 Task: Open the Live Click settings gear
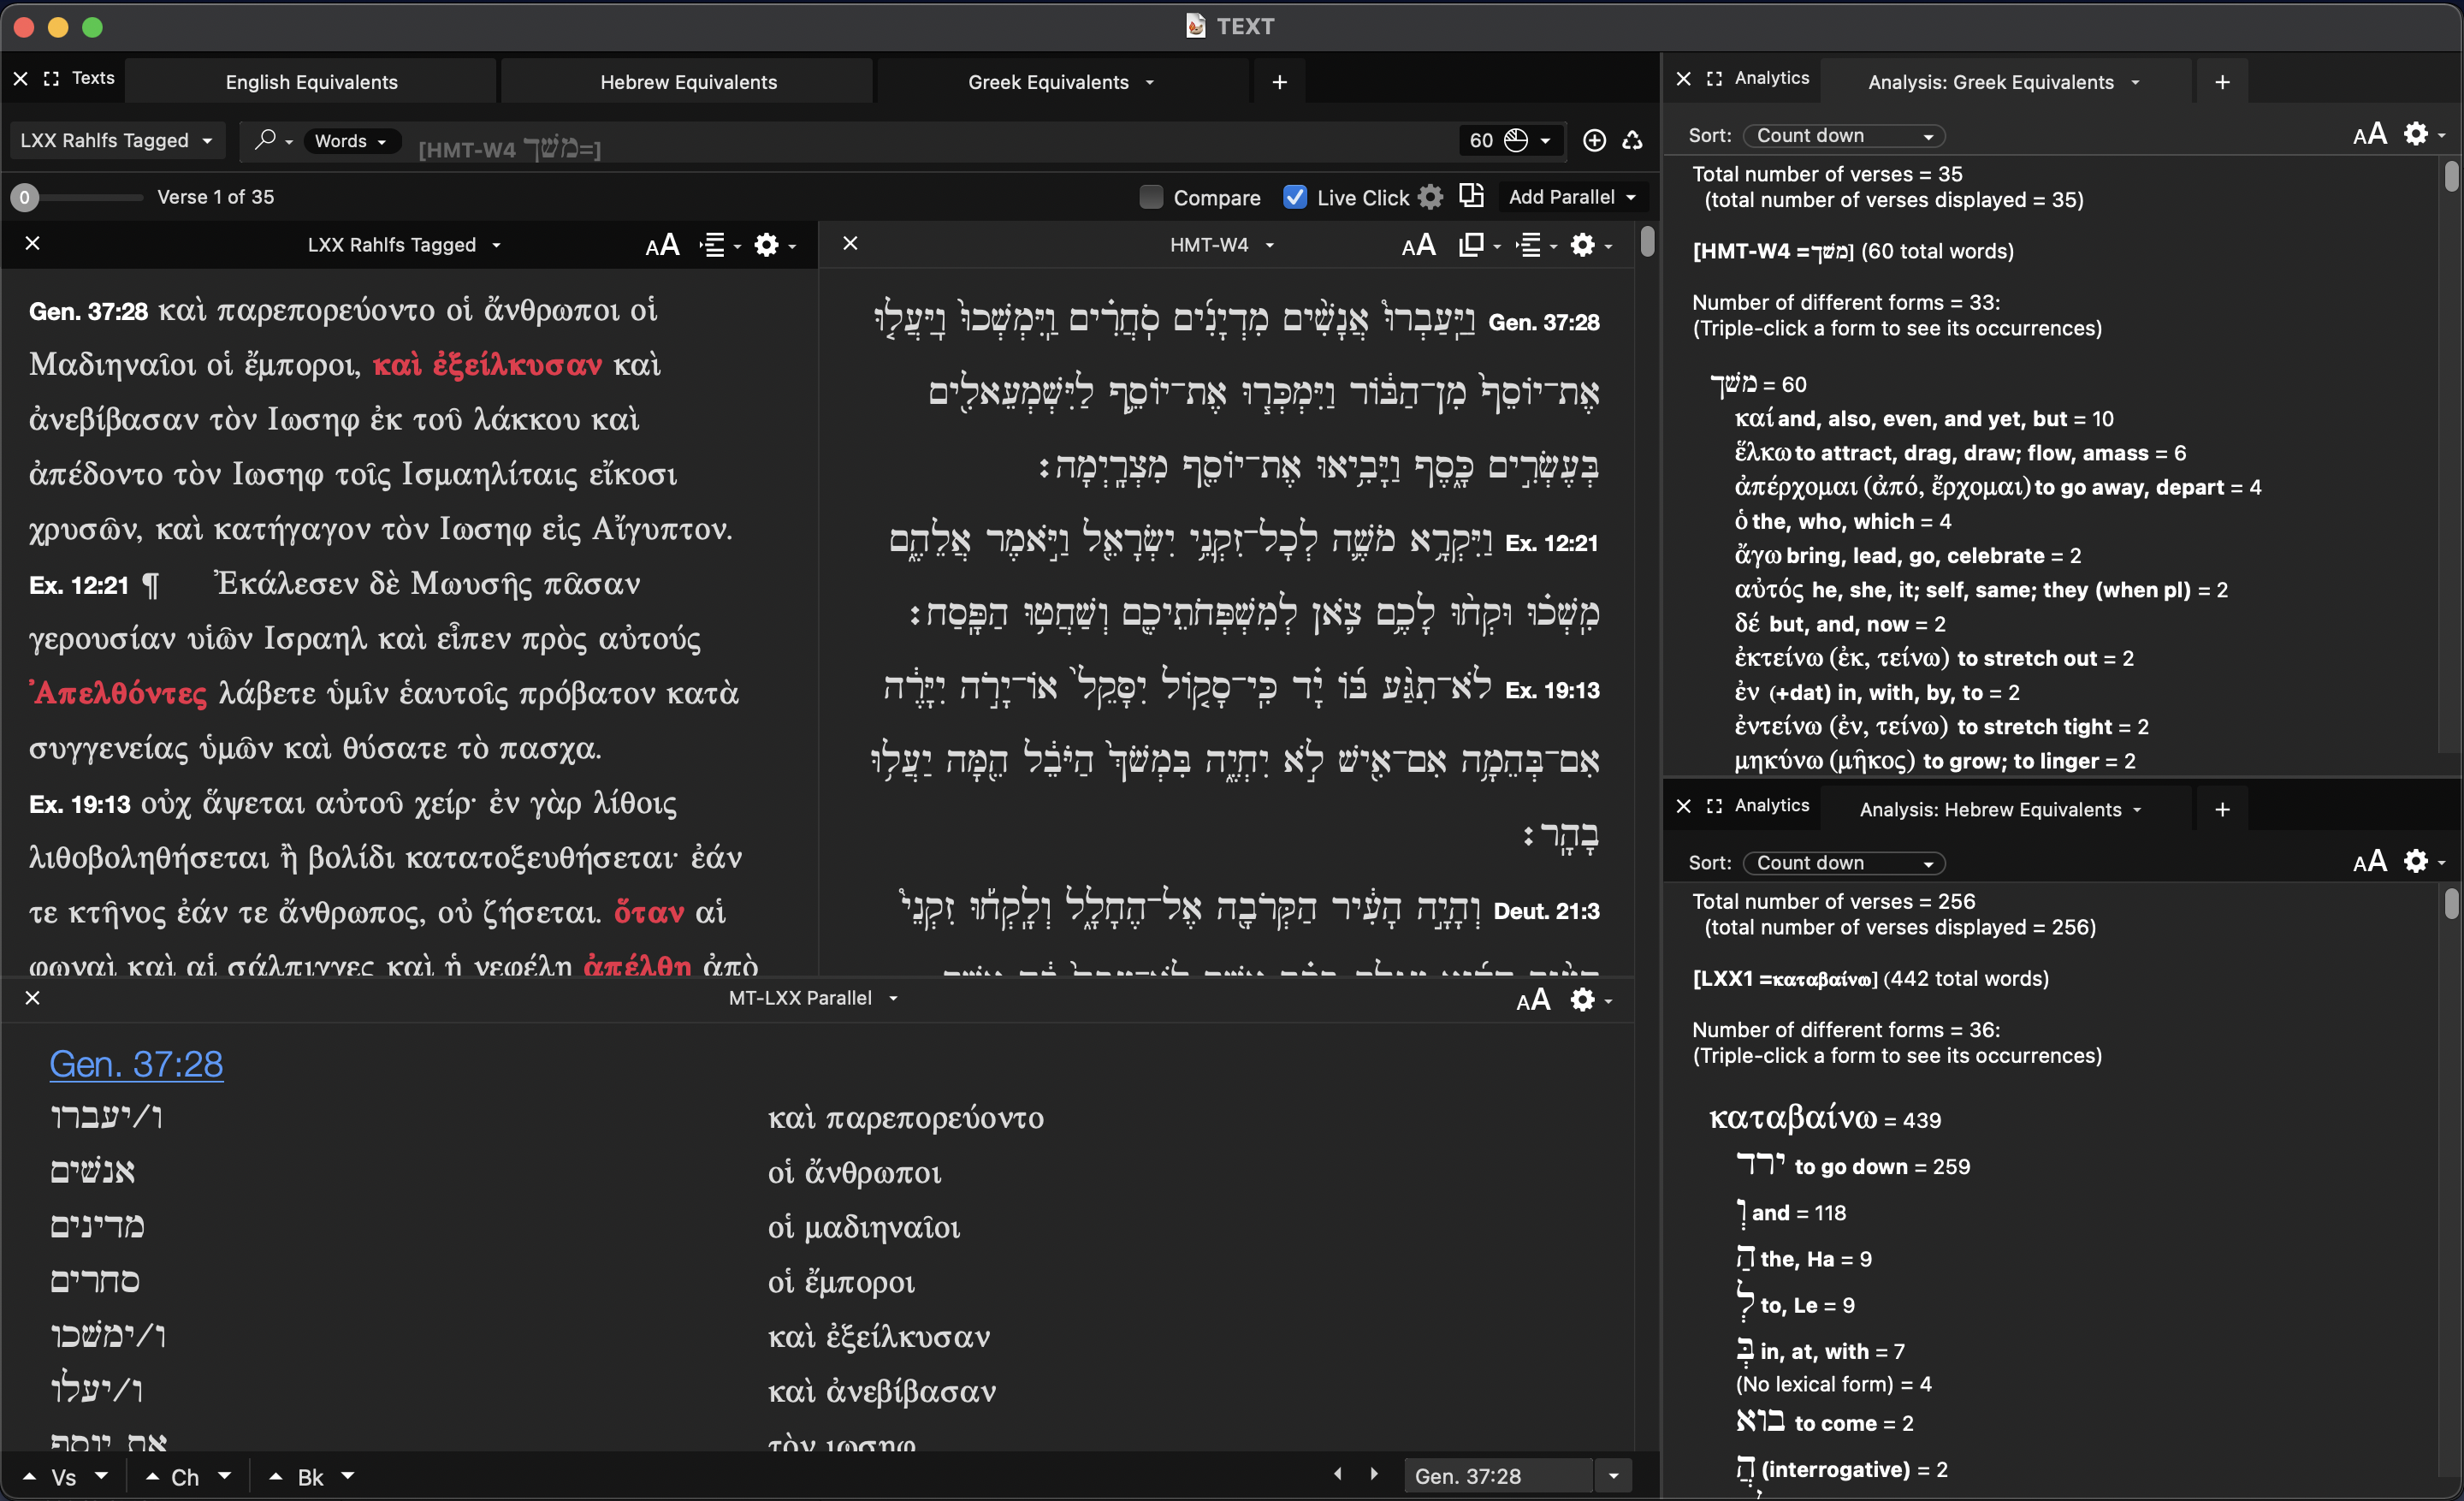pyautogui.click(x=1431, y=197)
